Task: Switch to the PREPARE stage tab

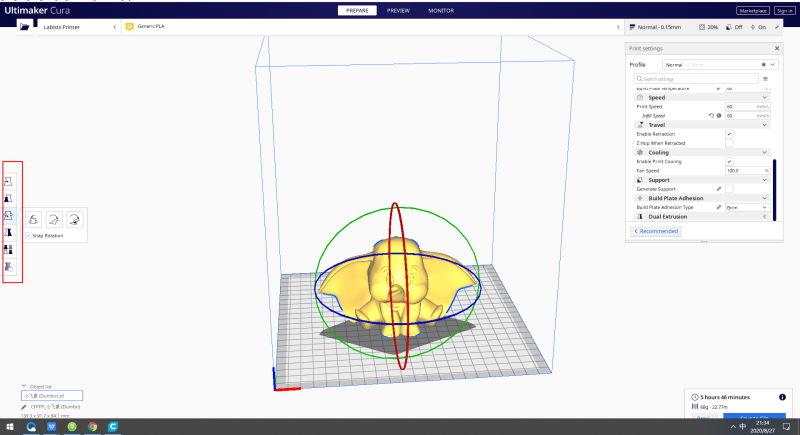Action: 357,11
